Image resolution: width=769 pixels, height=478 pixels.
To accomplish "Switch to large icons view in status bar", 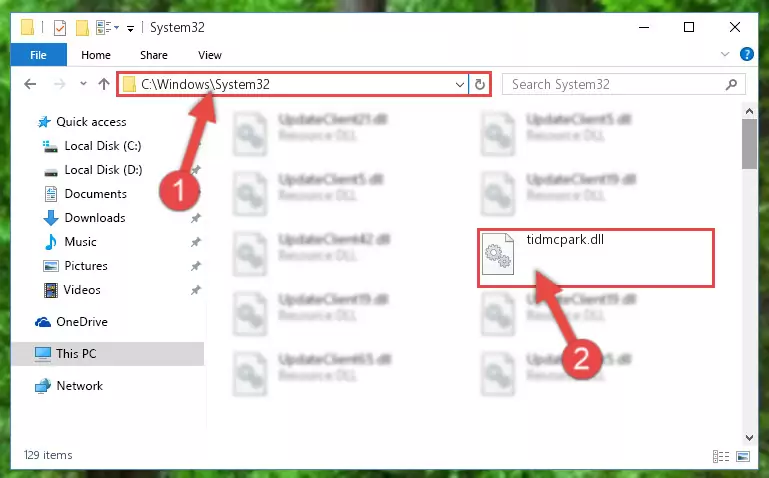I will pos(743,456).
